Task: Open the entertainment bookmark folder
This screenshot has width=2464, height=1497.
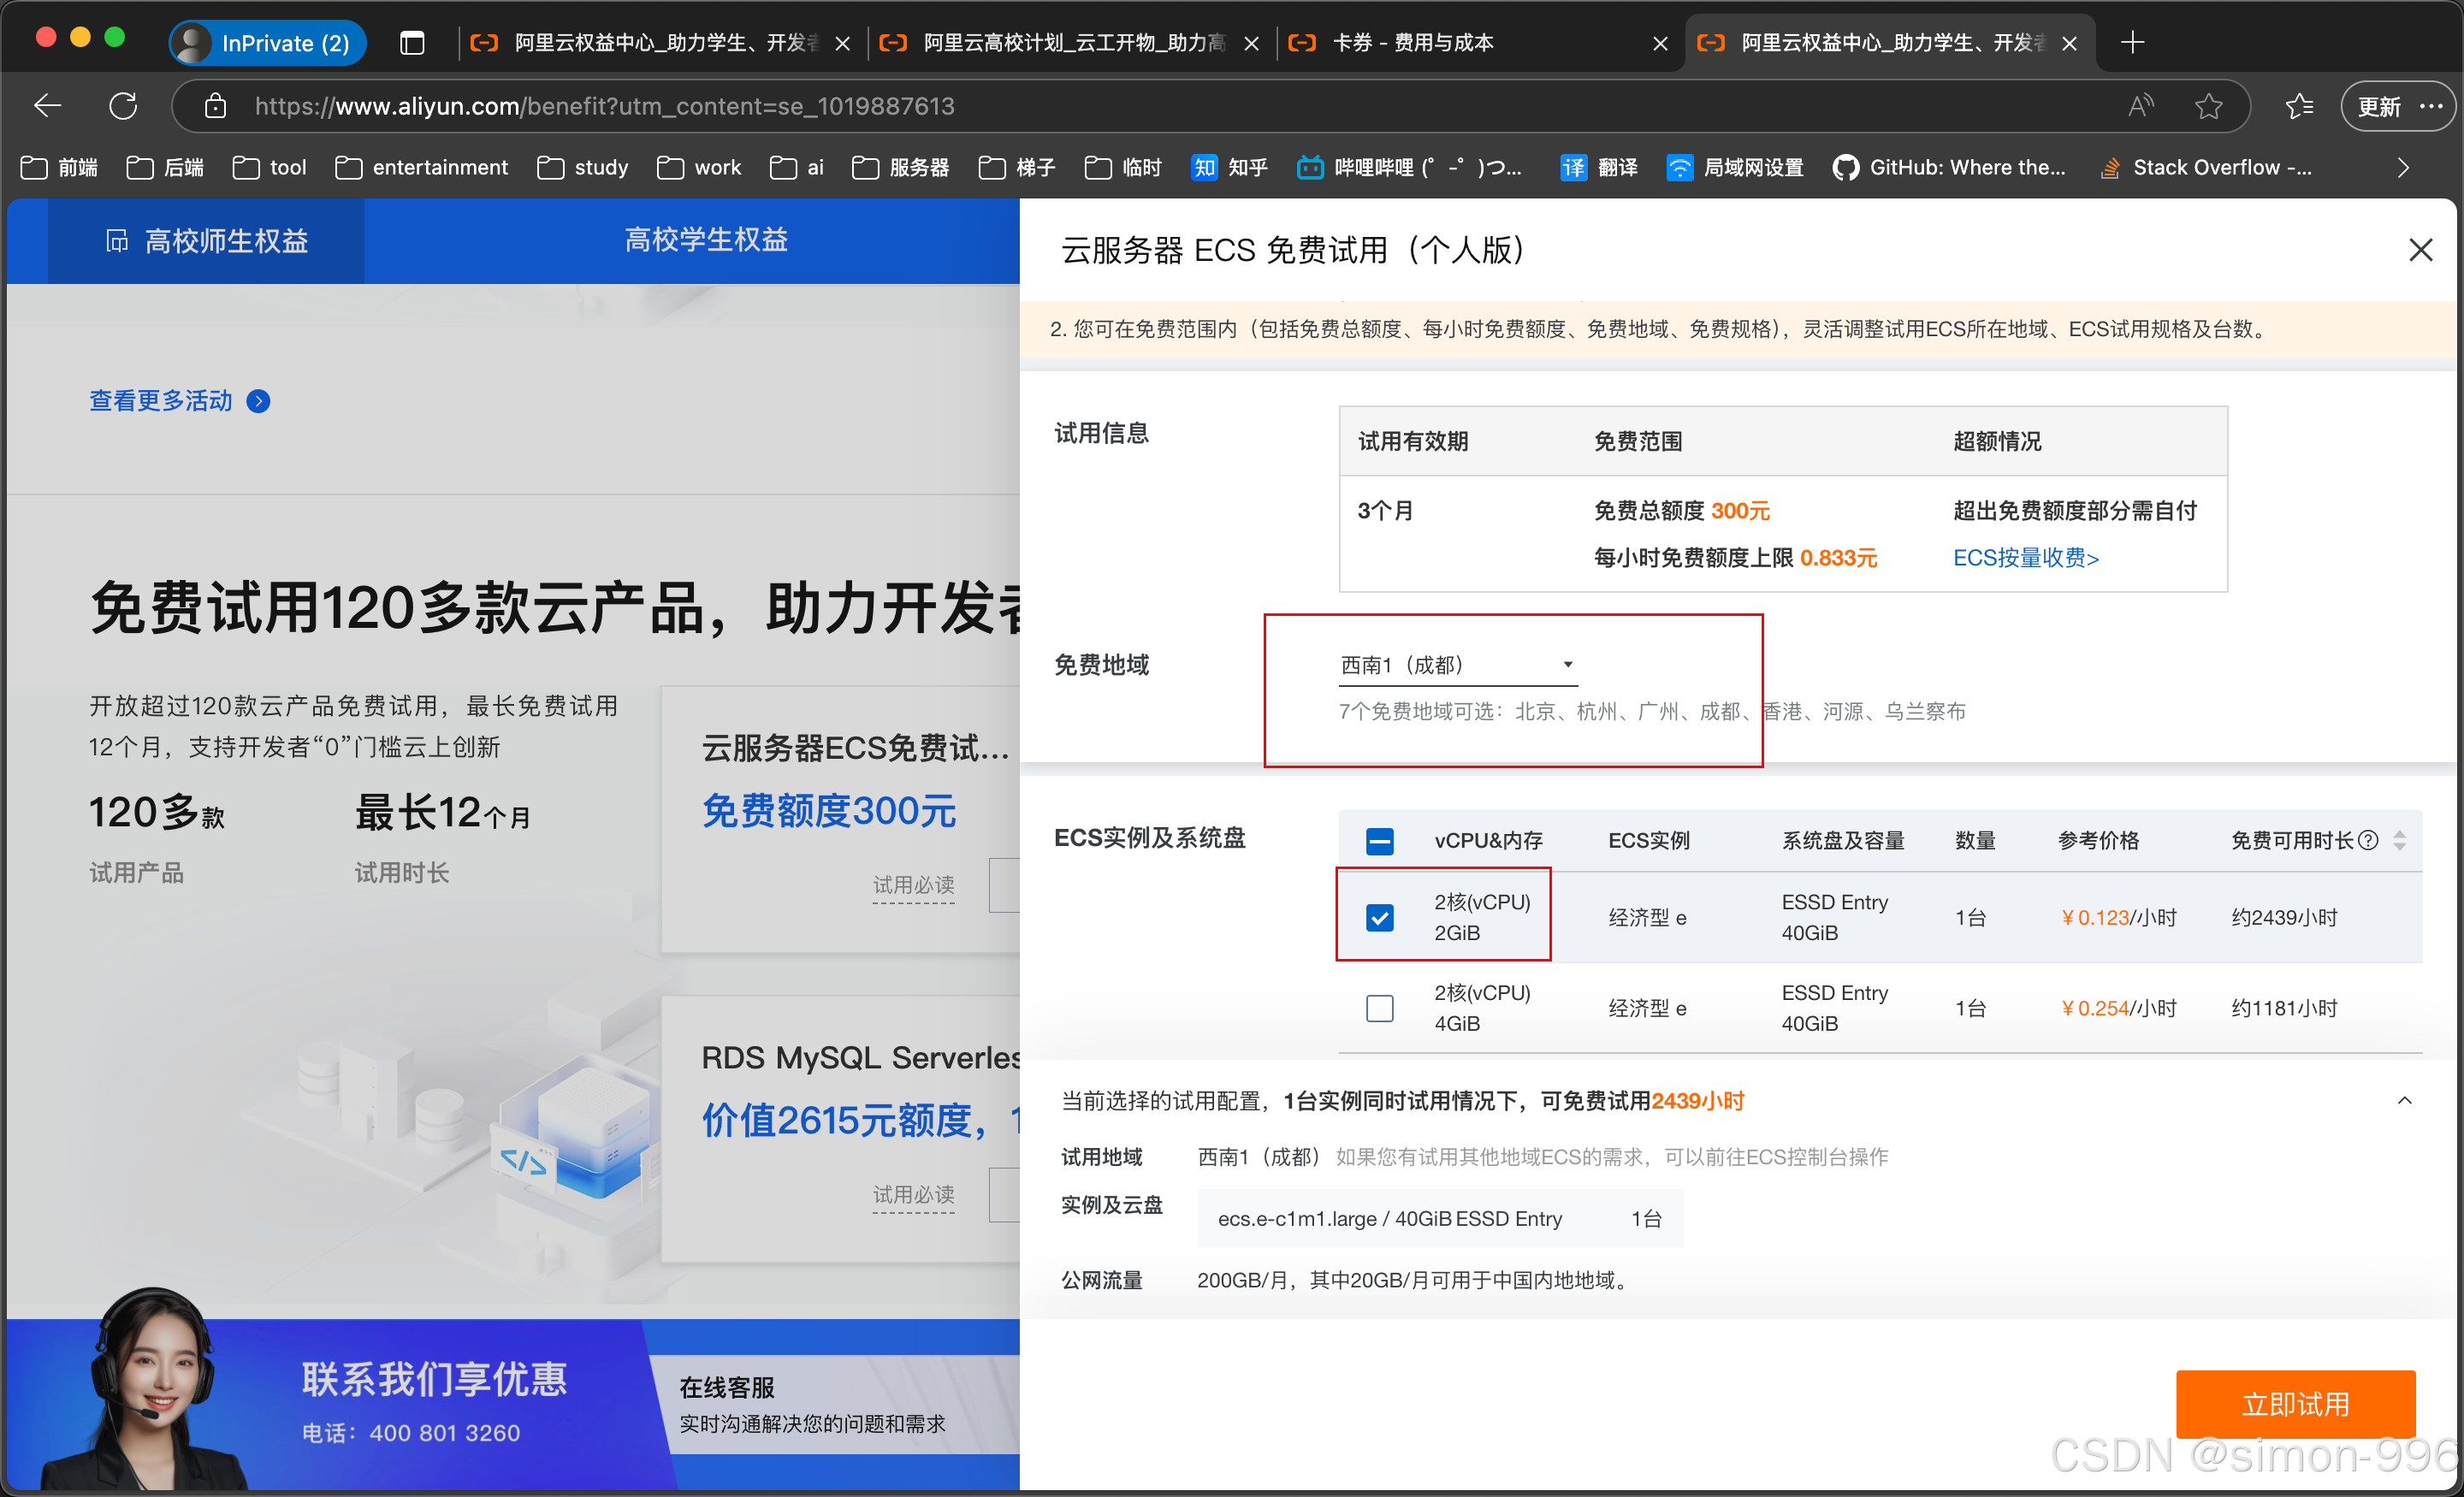Action: pyautogui.click(x=421, y=168)
